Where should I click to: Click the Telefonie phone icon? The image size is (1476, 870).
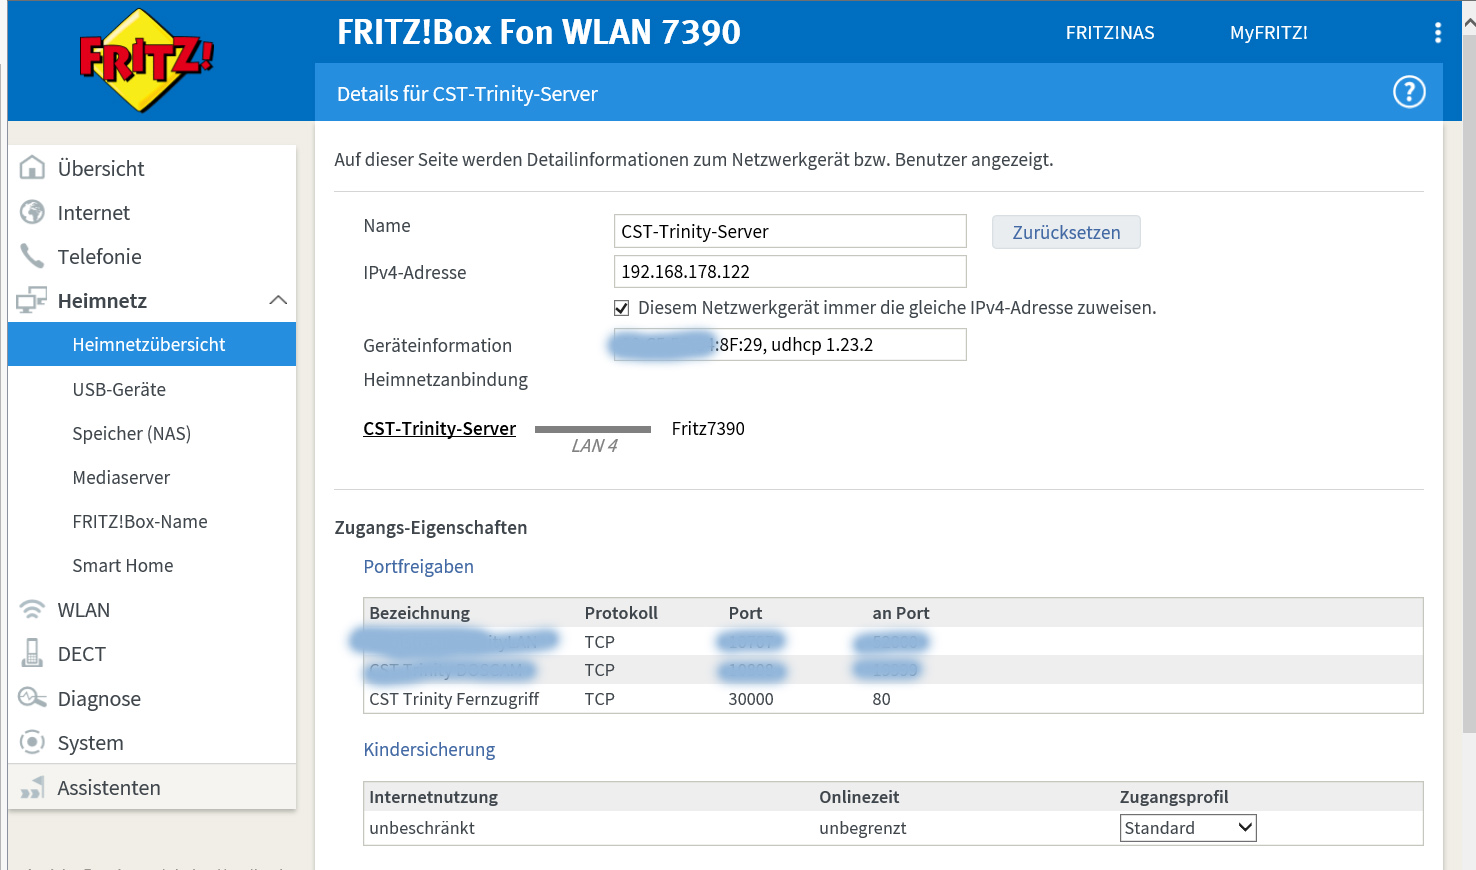coord(32,256)
